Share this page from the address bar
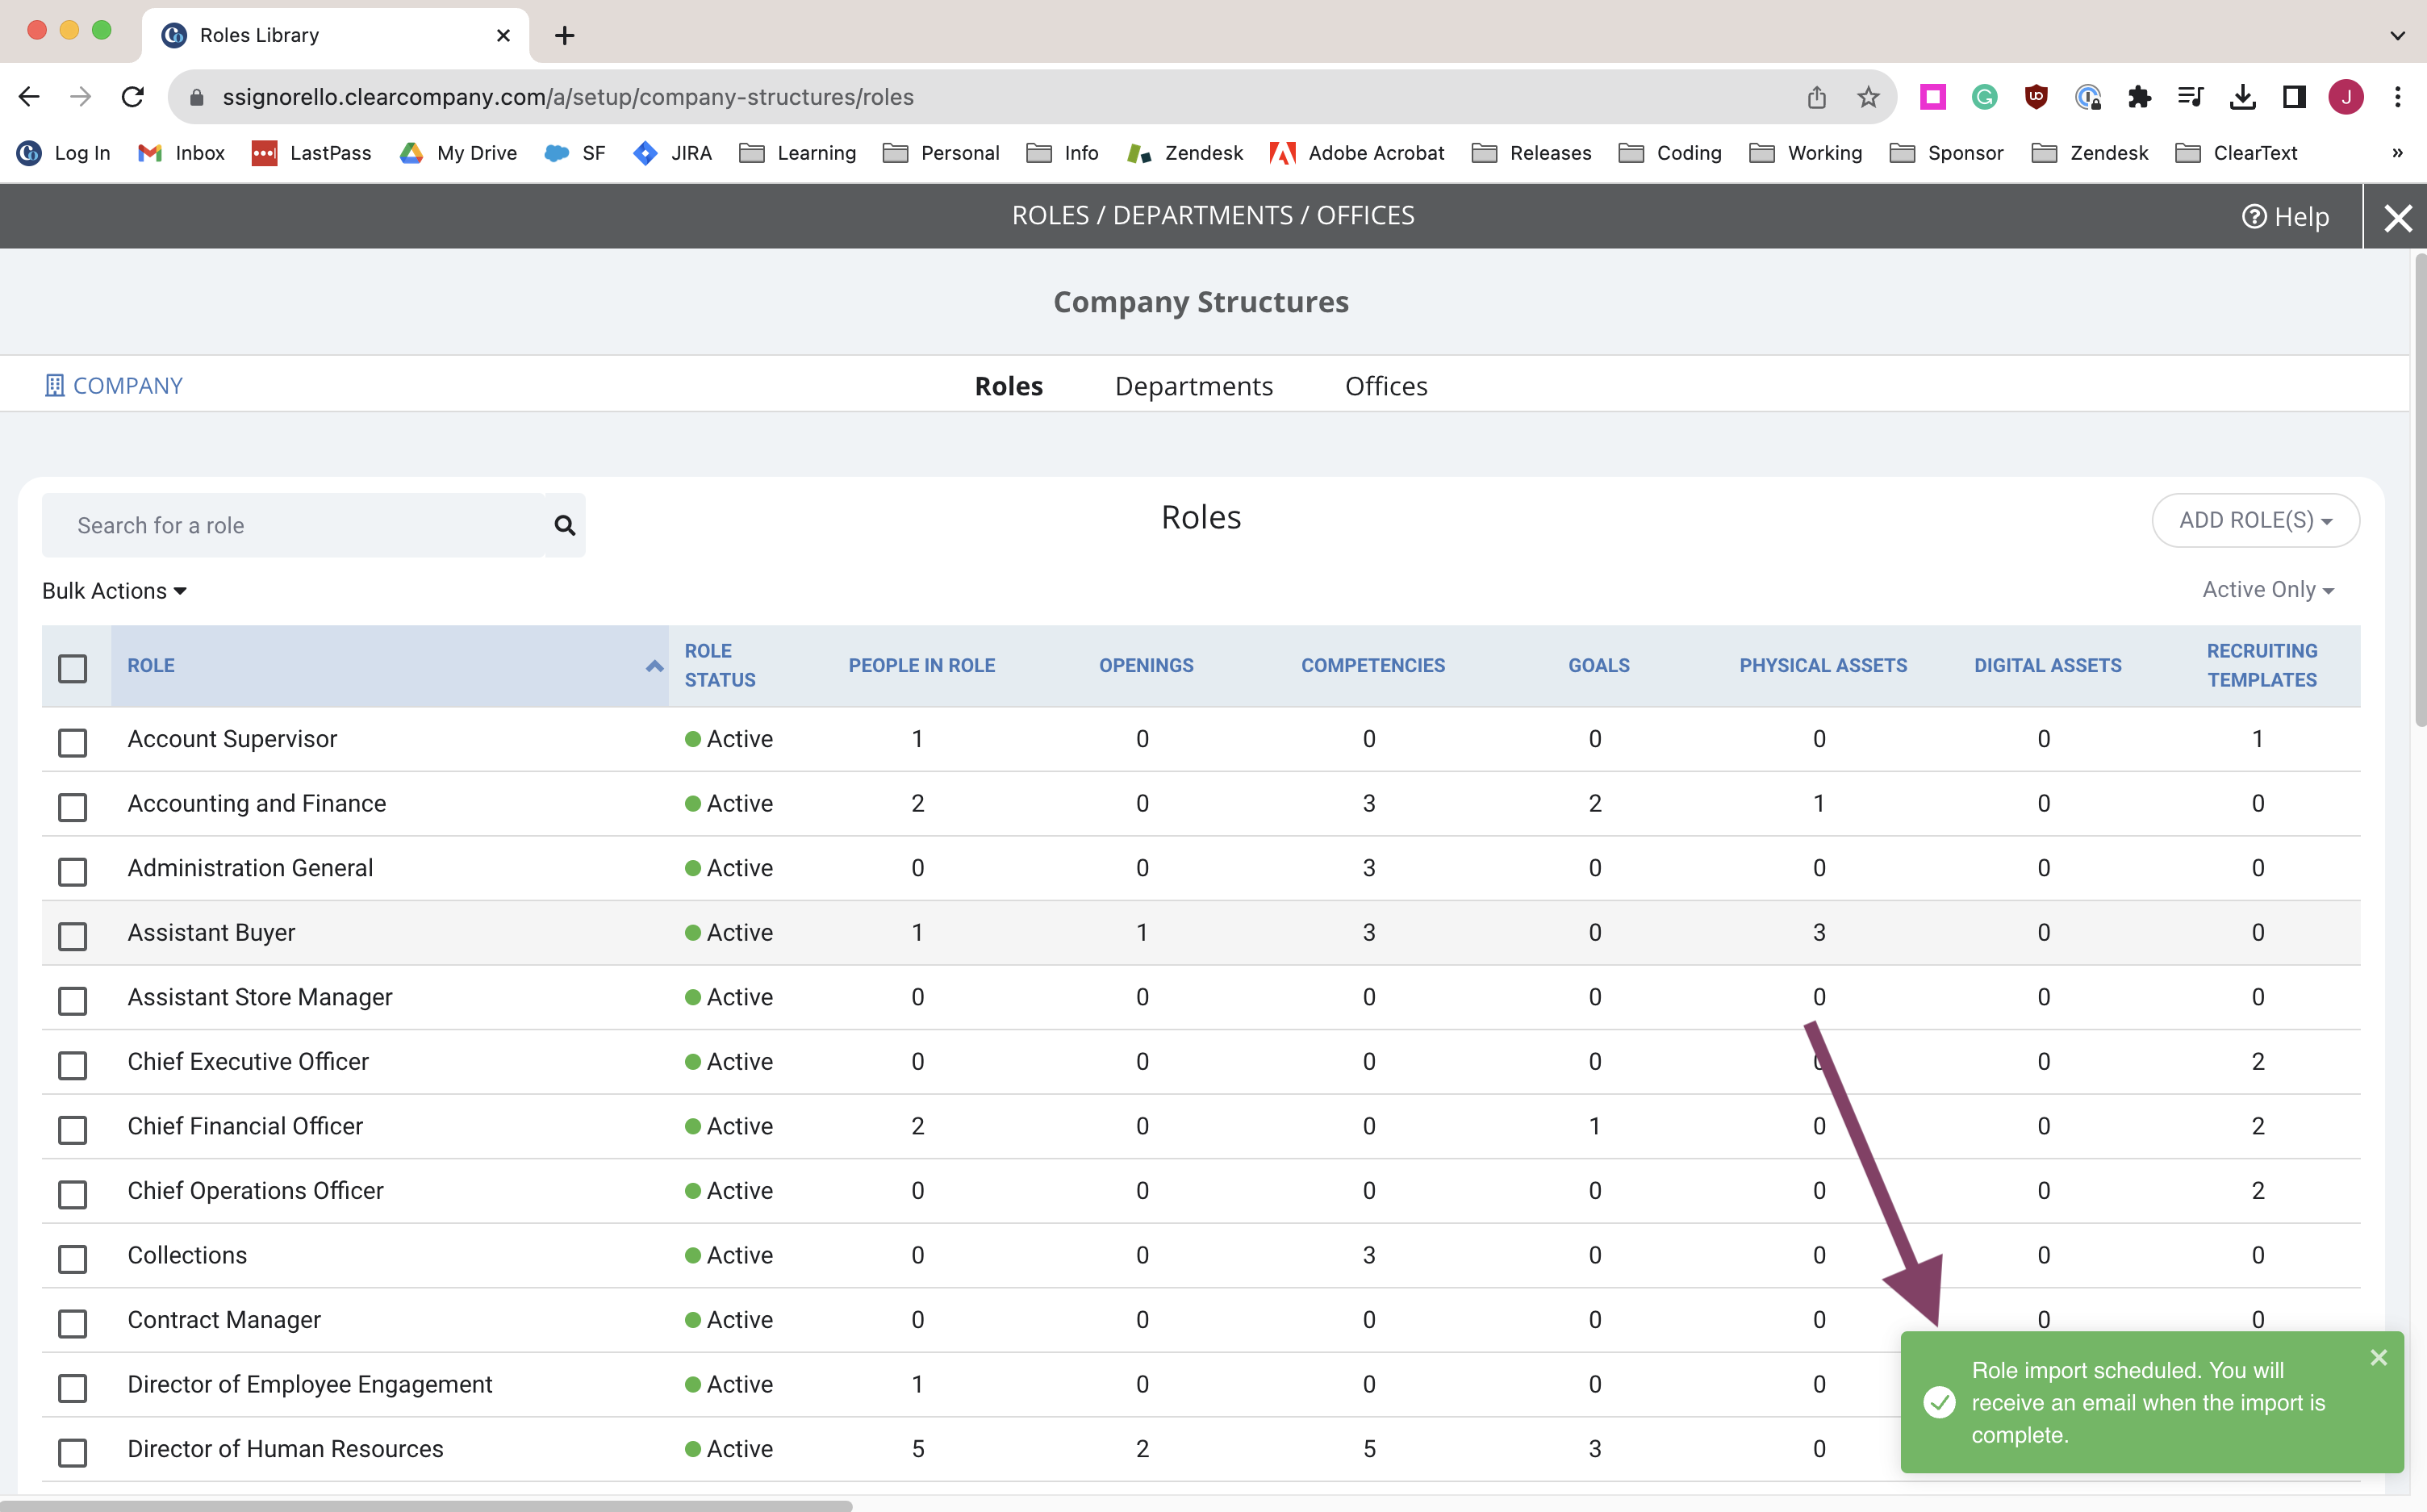The height and width of the screenshot is (1512, 2427). (x=1817, y=97)
